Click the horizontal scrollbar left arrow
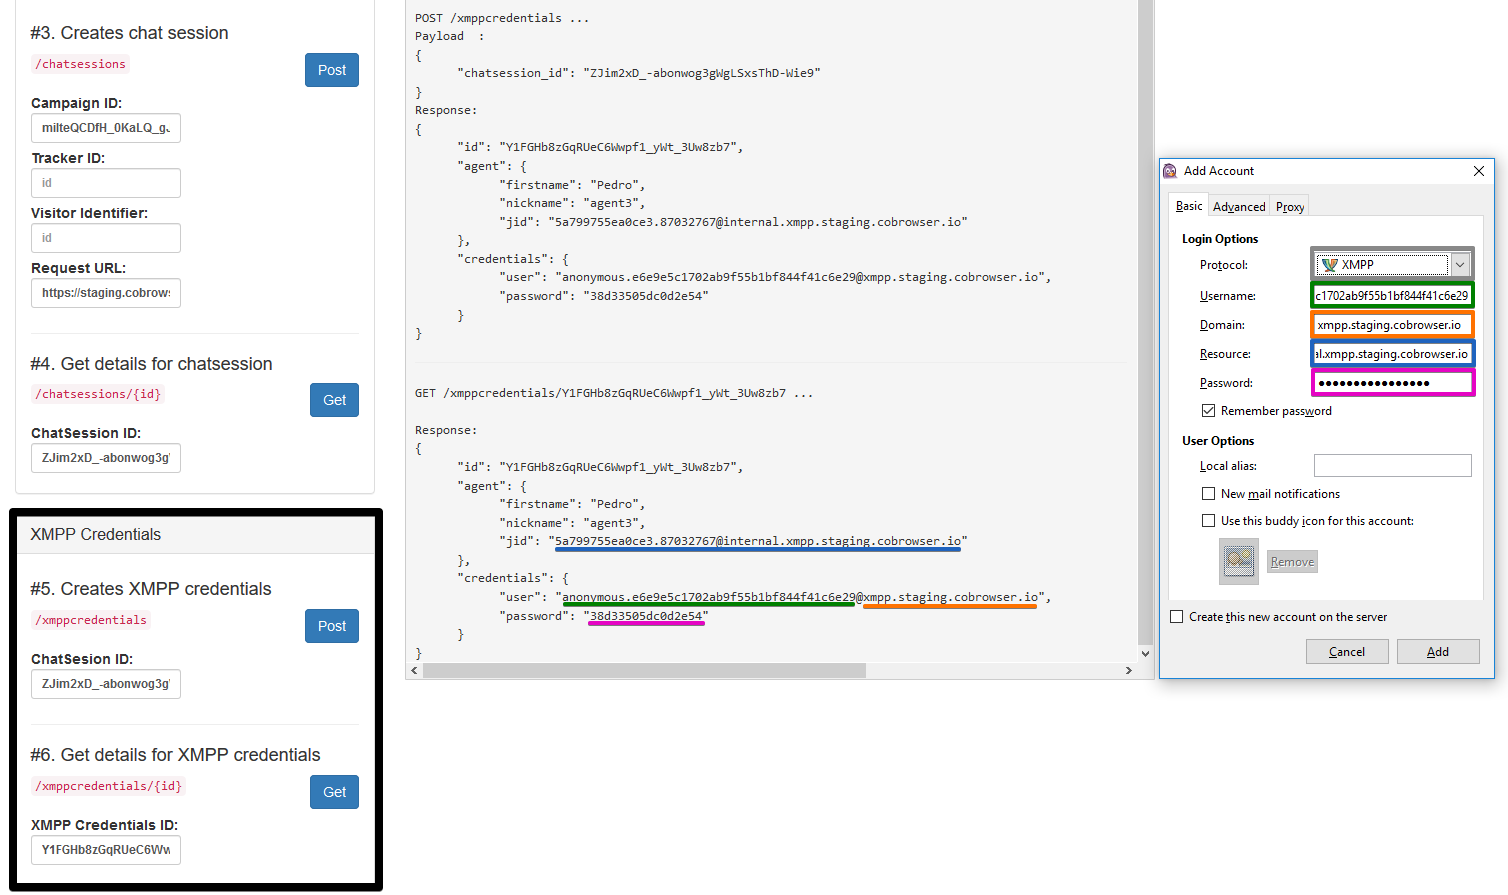Viewport: 1508px width, 895px height. (x=414, y=671)
